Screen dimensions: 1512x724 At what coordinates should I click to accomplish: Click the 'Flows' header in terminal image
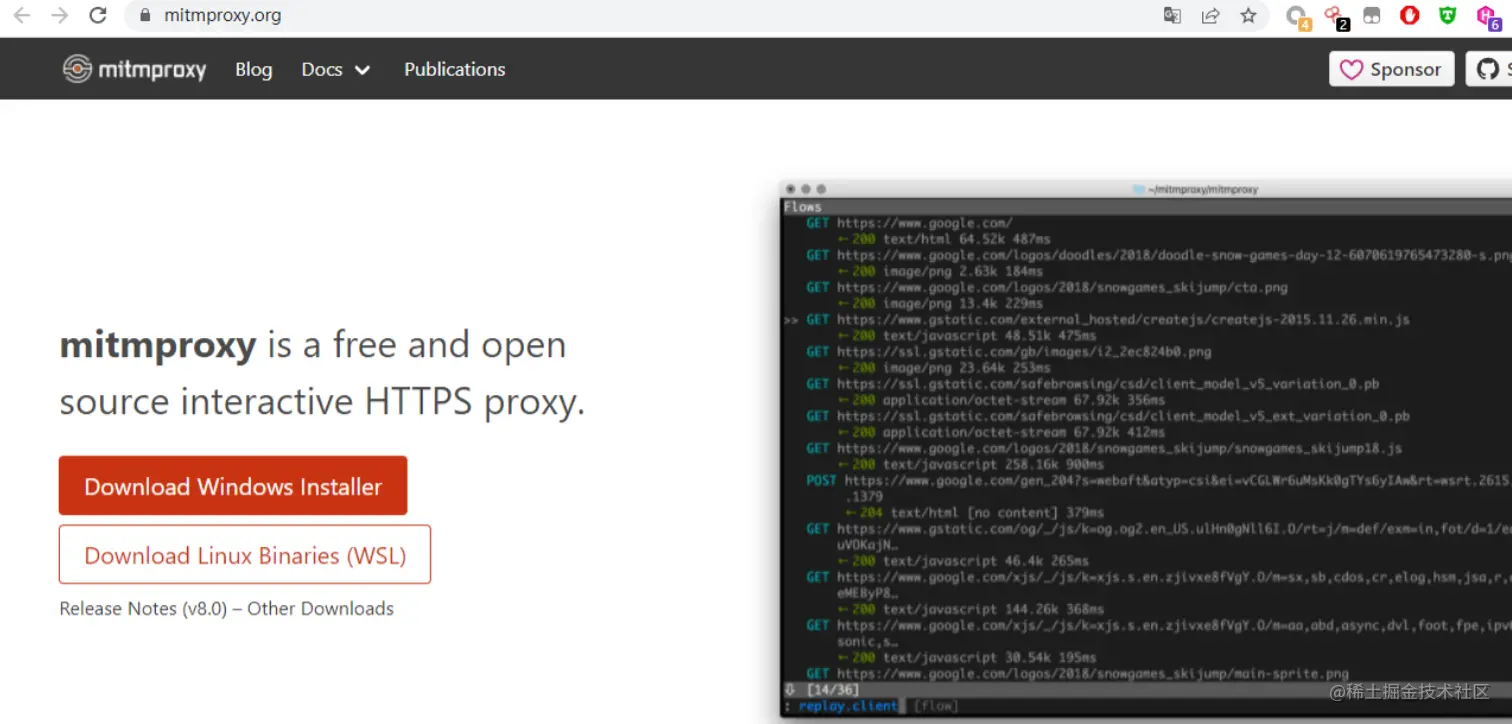pos(802,207)
